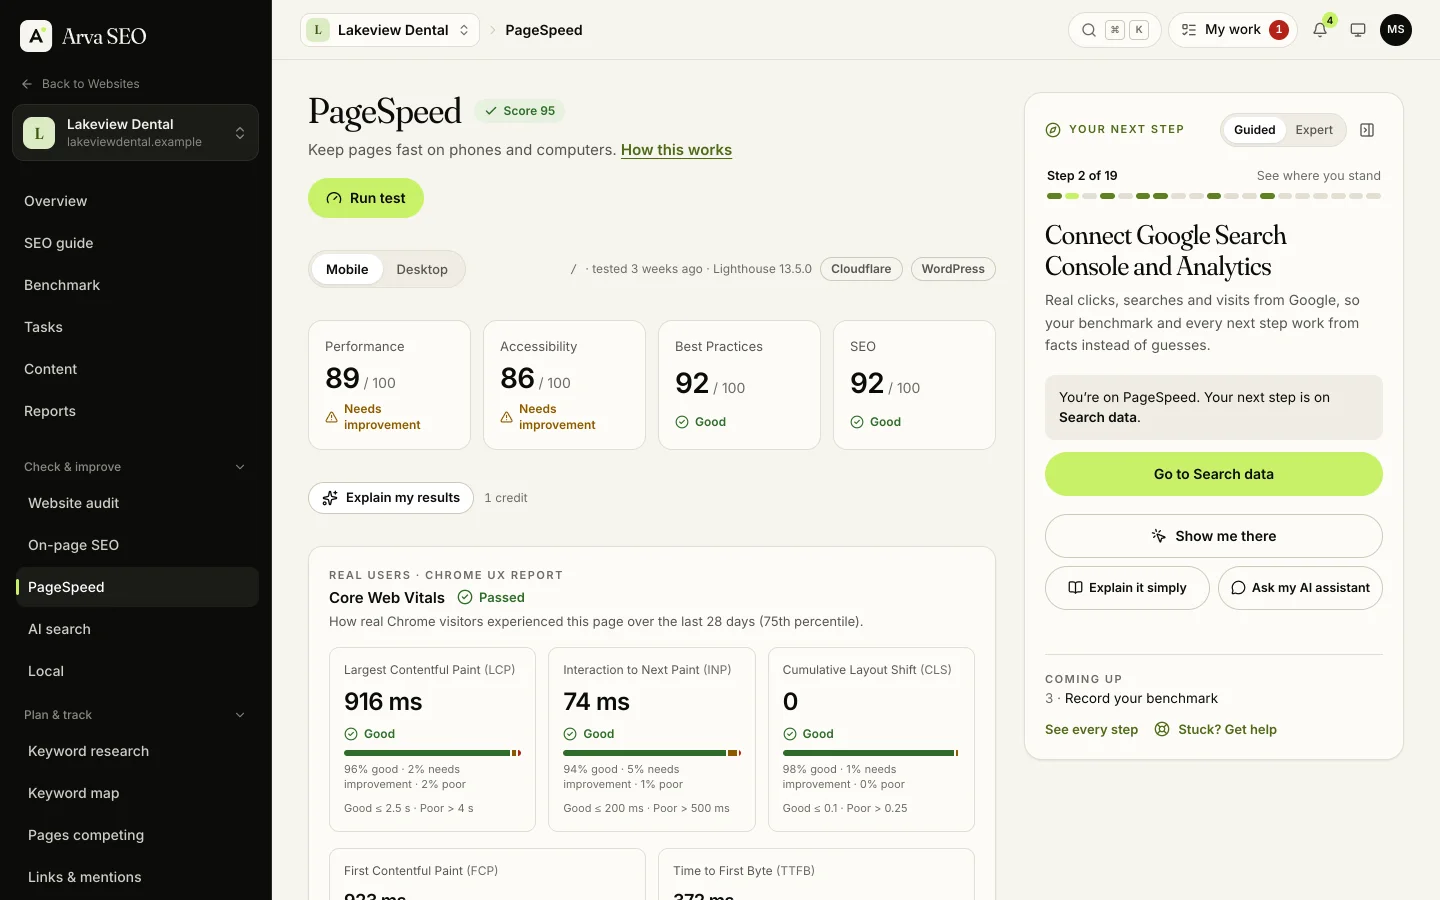Image resolution: width=1440 pixels, height=900 pixels.
Task: Click the gauge icon on Run test
Action: pyautogui.click(x=334, y=198)
